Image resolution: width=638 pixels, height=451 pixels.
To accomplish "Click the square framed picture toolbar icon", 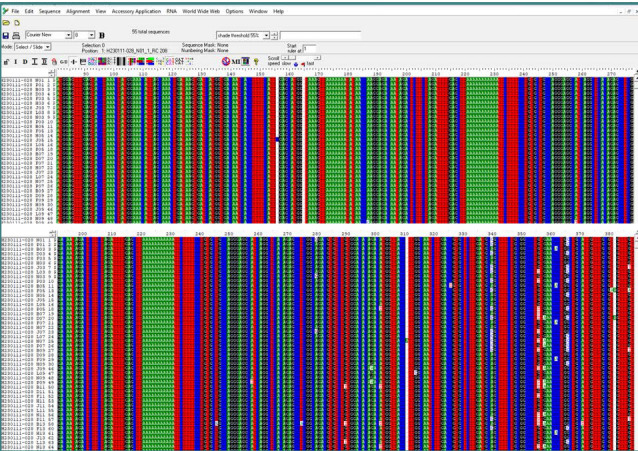I will point(245,61).
